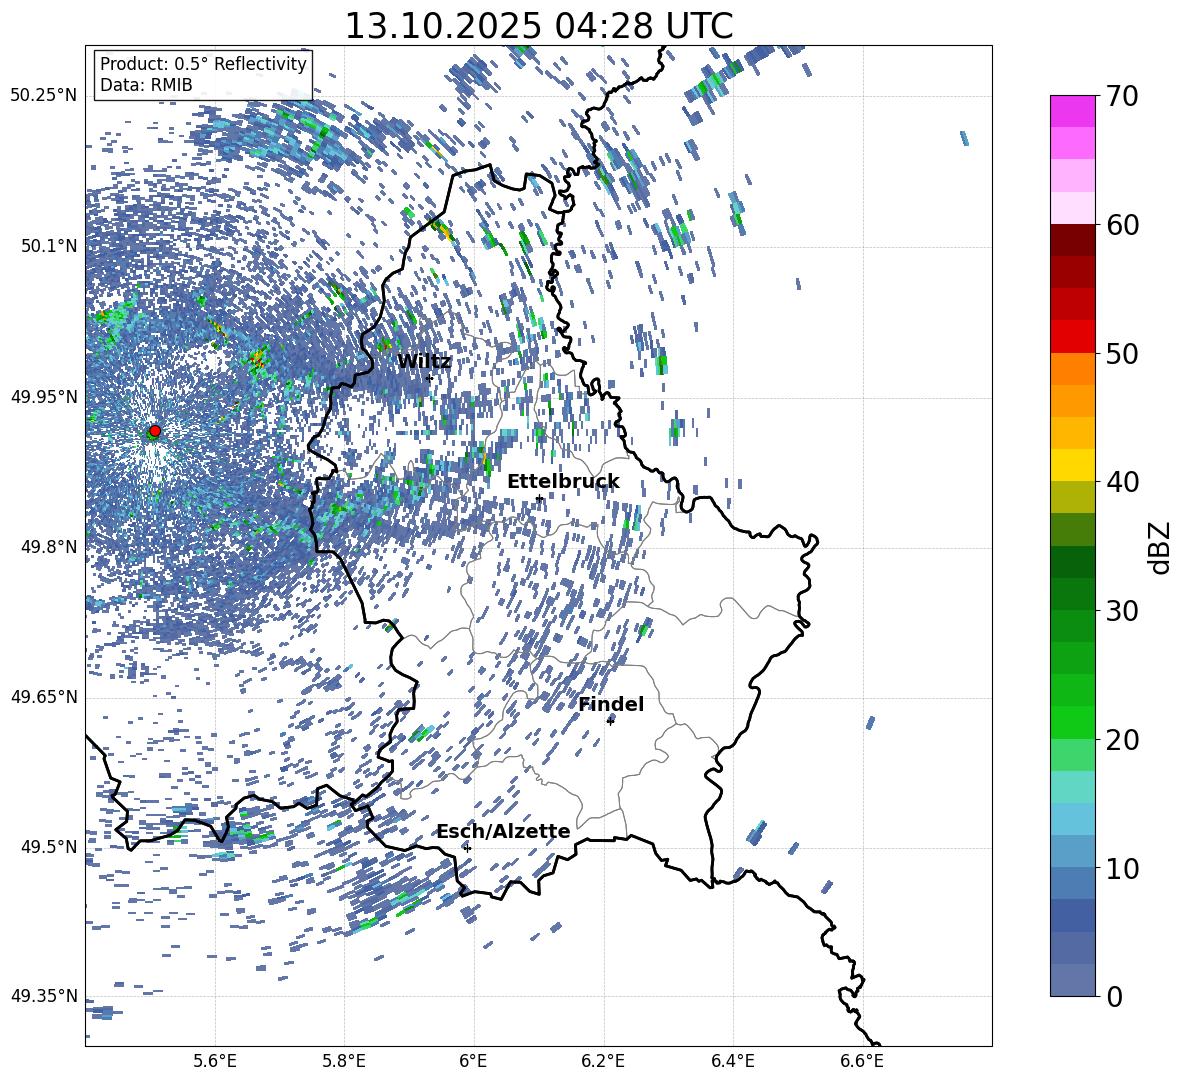
Task: Click the 6.2°E longitude tick label
Action: [x=603, y=1061]
